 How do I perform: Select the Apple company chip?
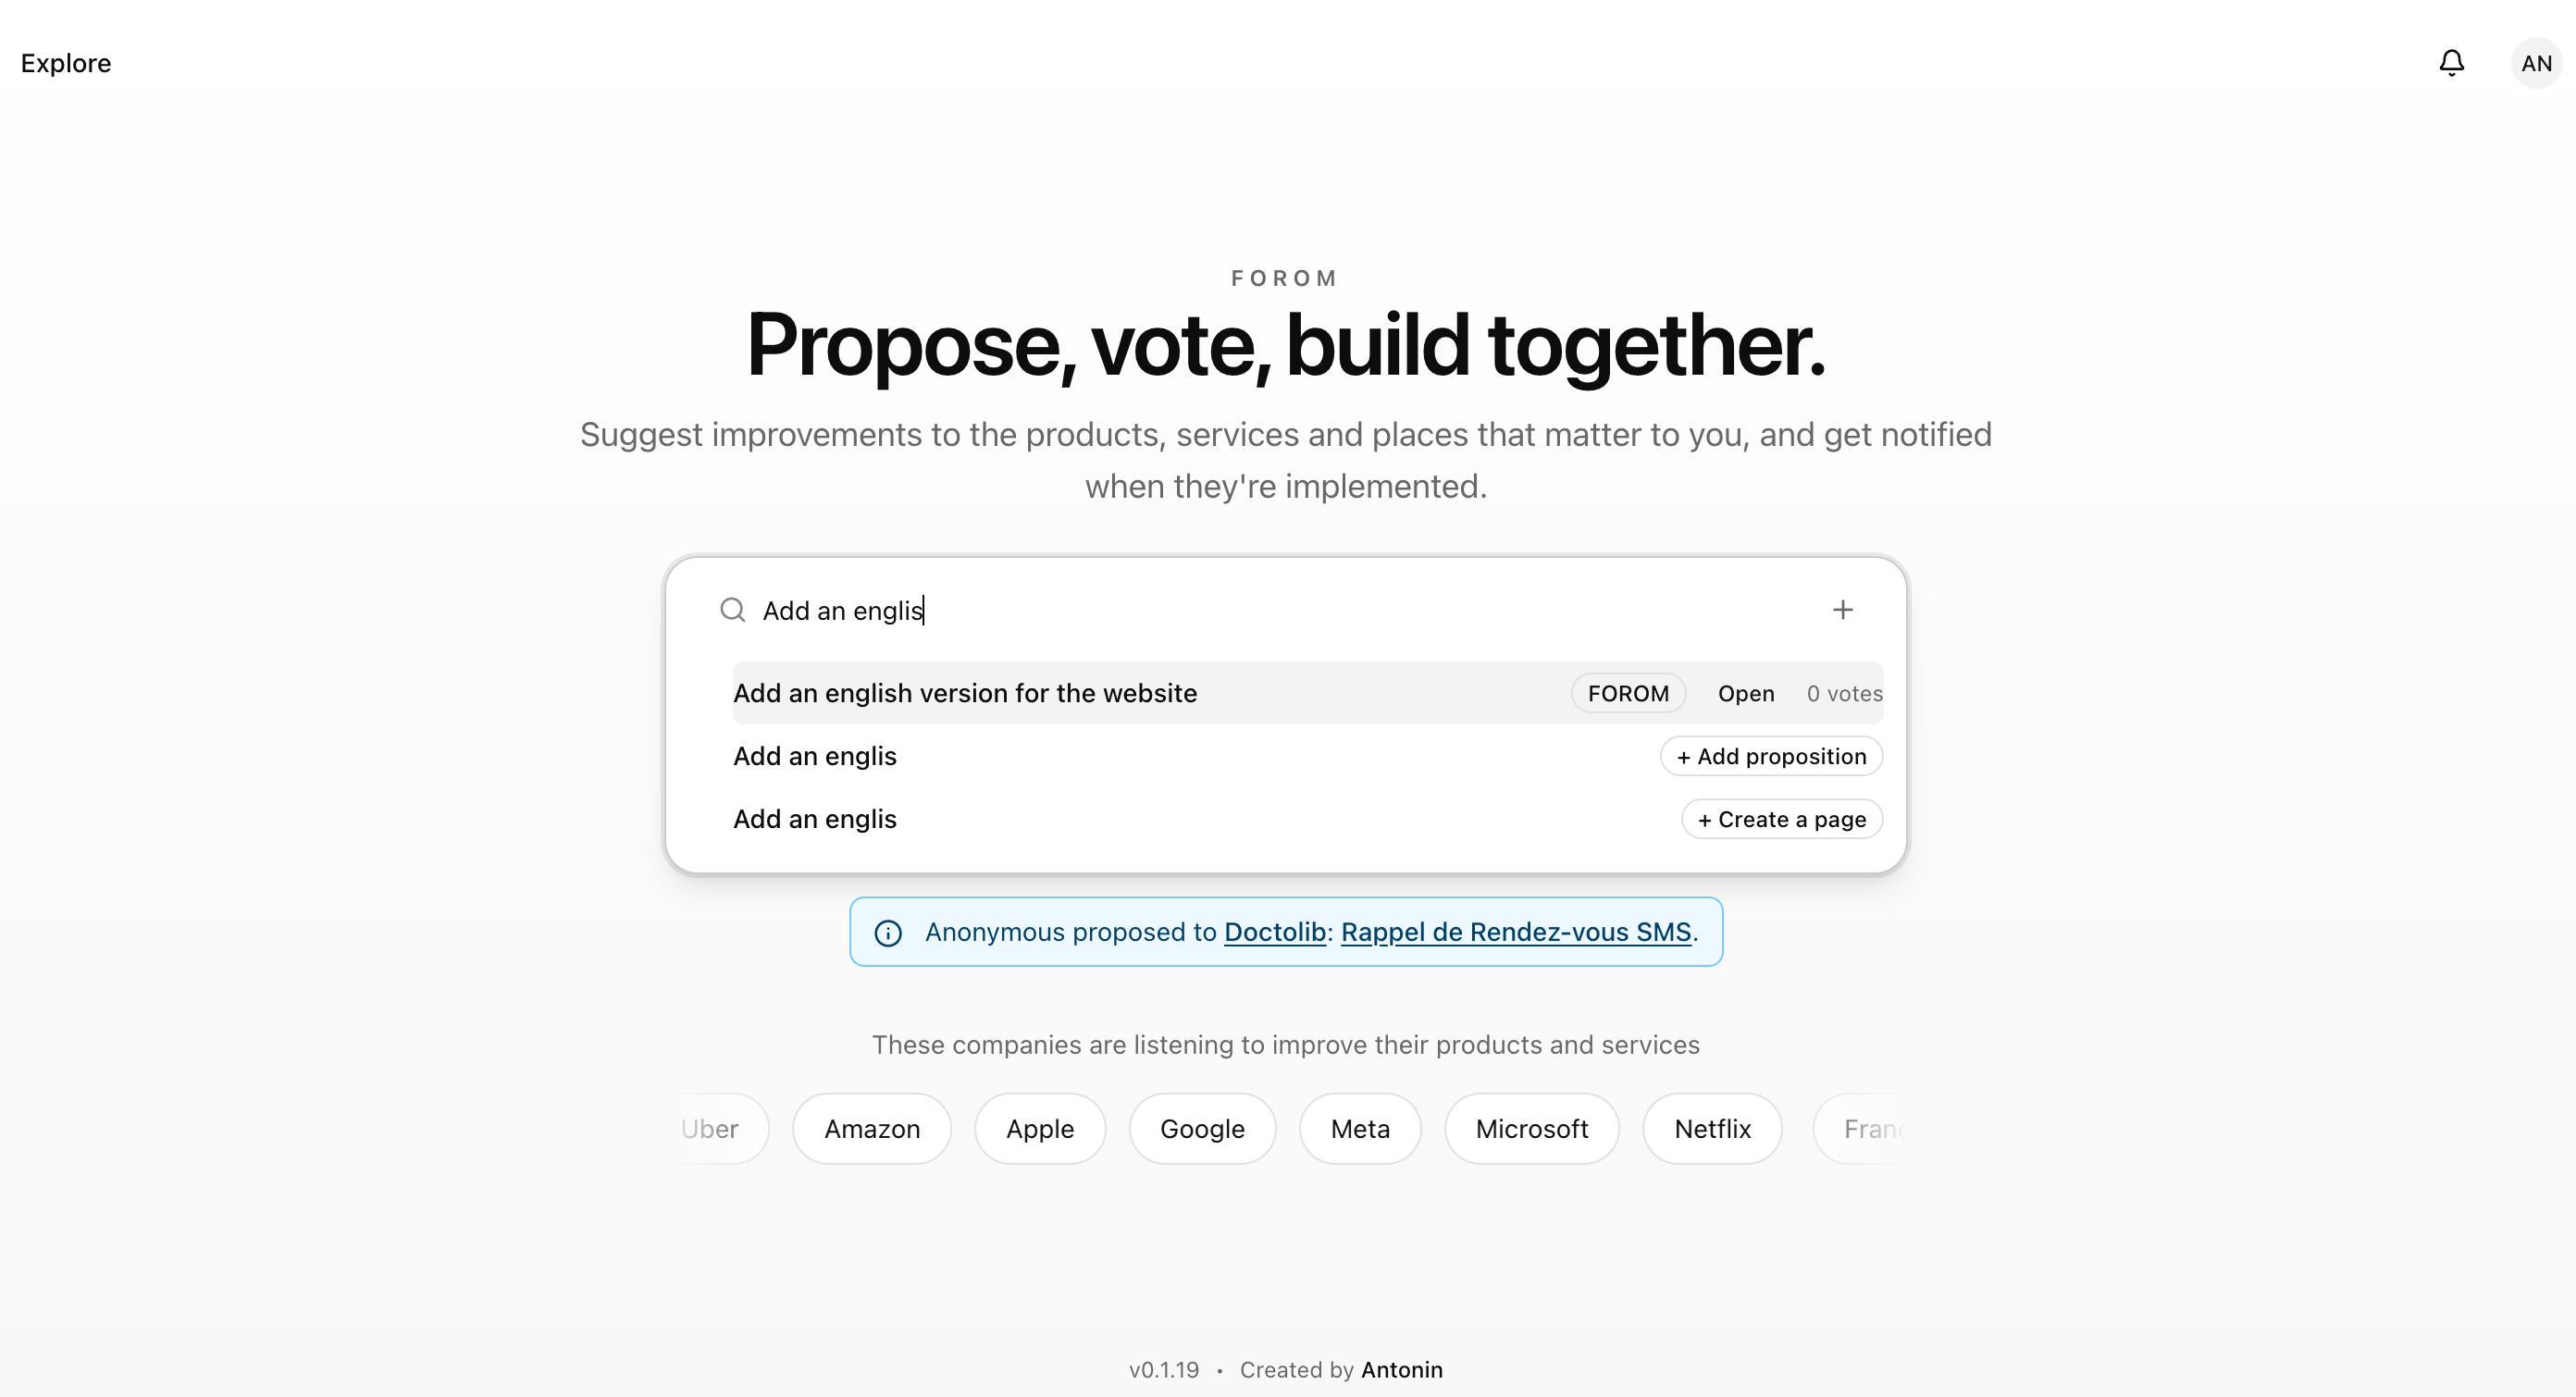click(1039, 1128)
